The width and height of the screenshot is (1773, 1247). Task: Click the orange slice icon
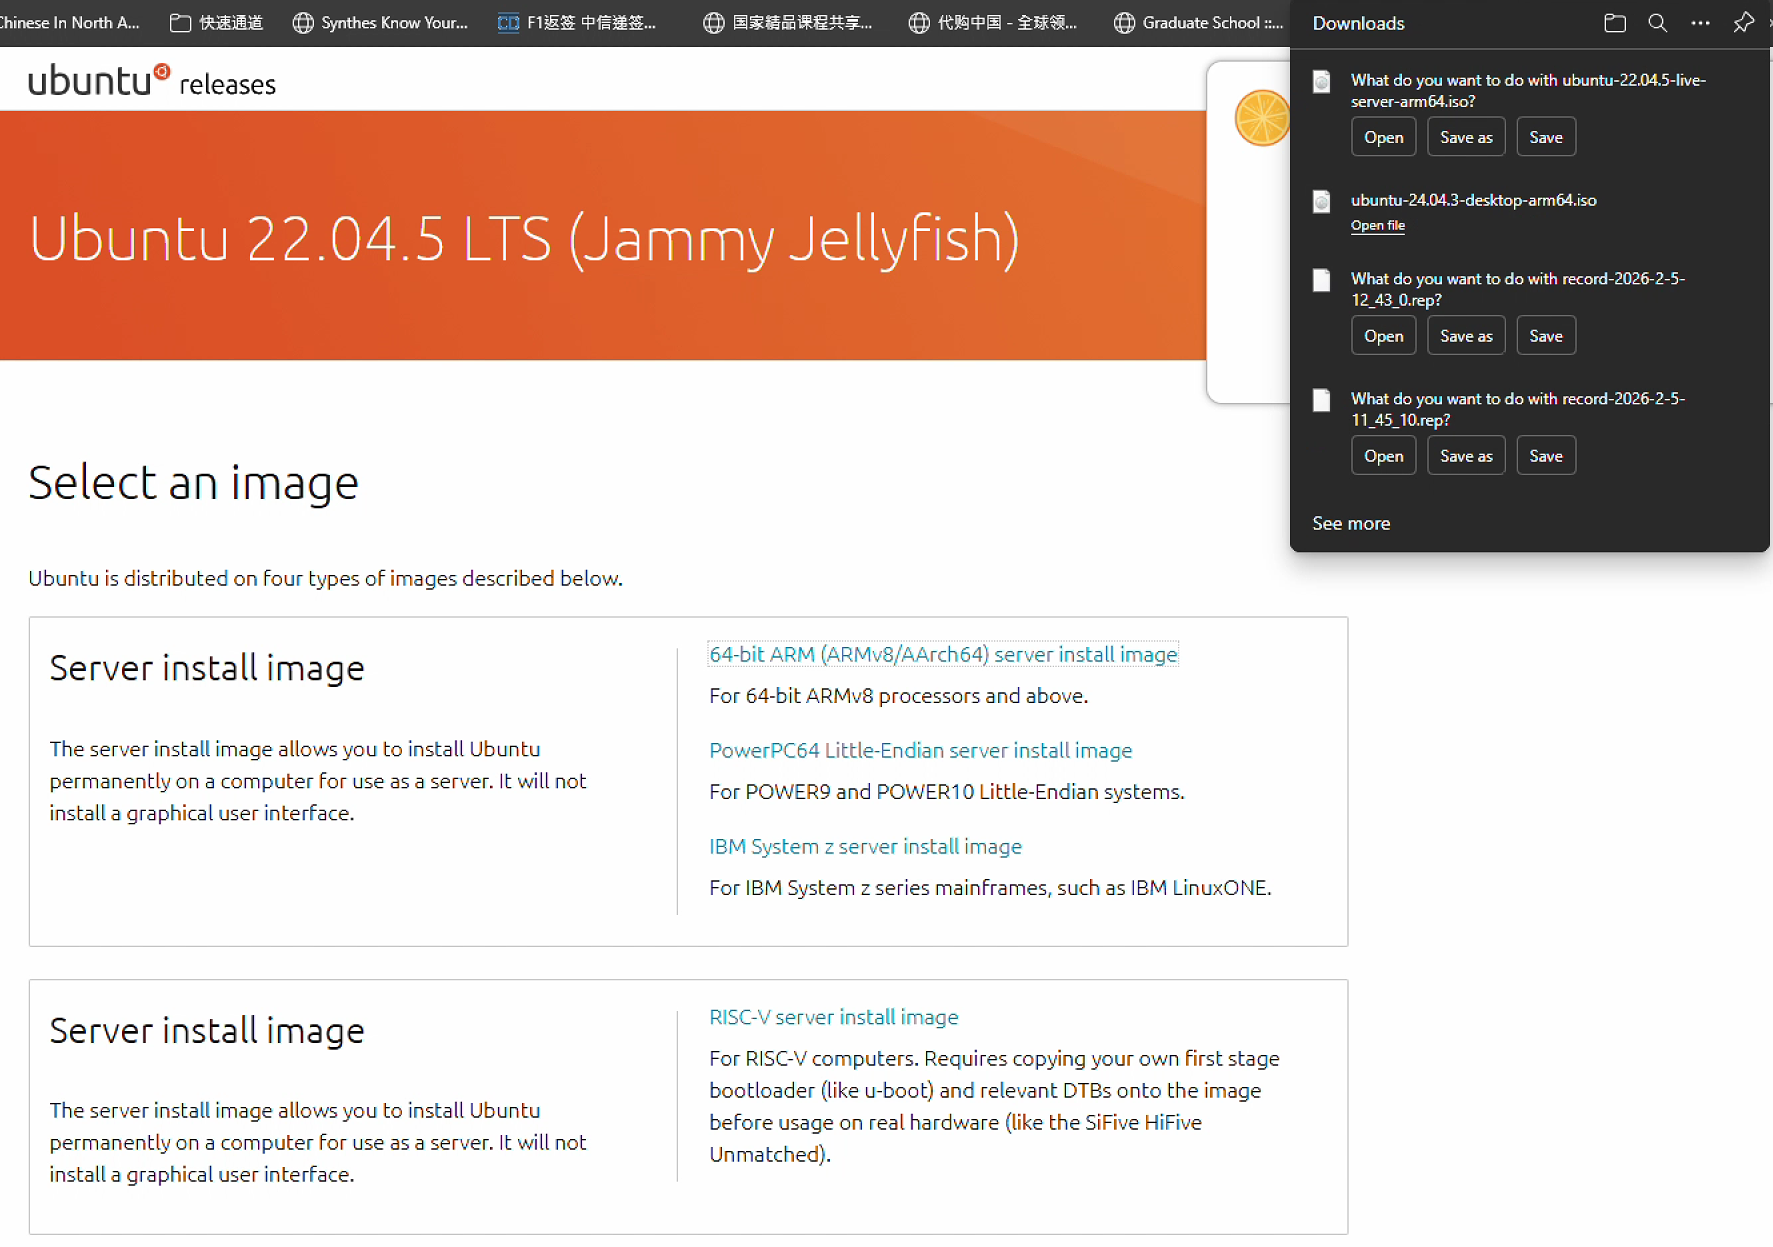[x=1262, y=118]
